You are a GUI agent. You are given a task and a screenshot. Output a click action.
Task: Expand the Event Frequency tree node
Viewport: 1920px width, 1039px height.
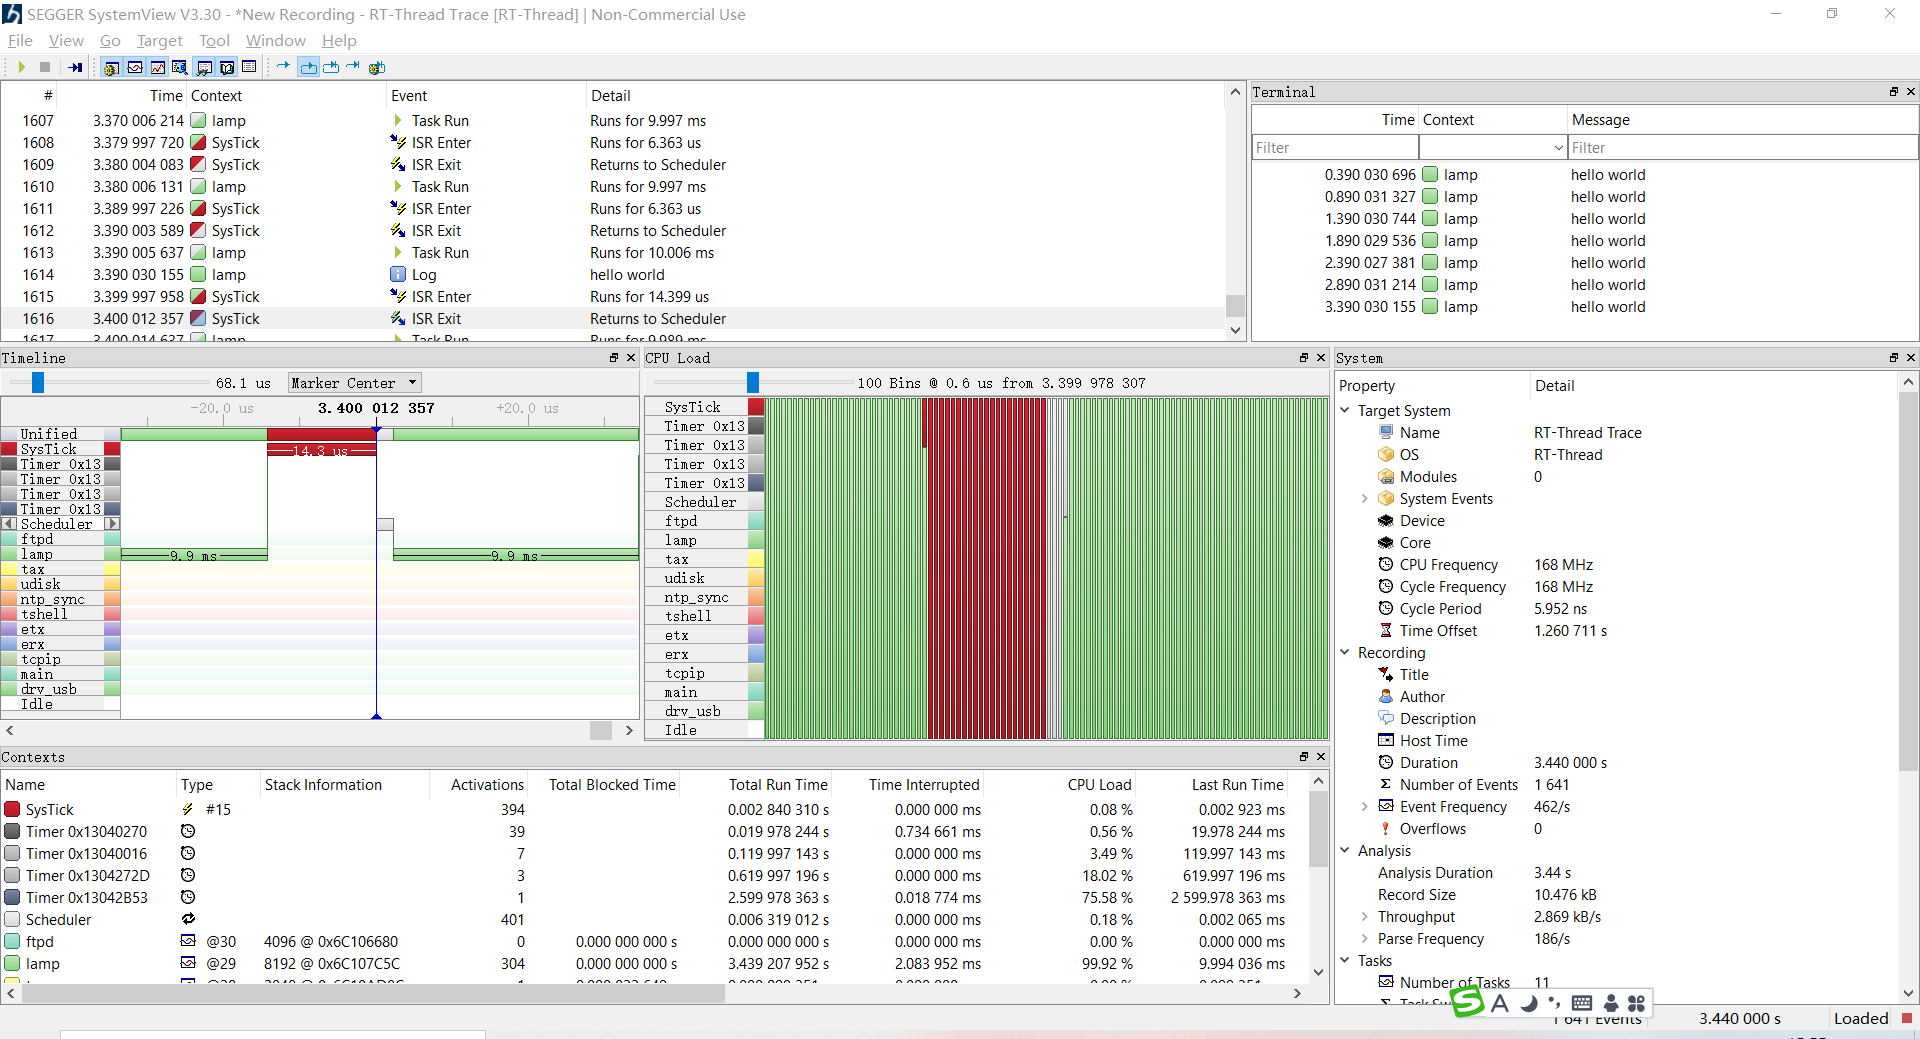click(x=1365, y=806)
